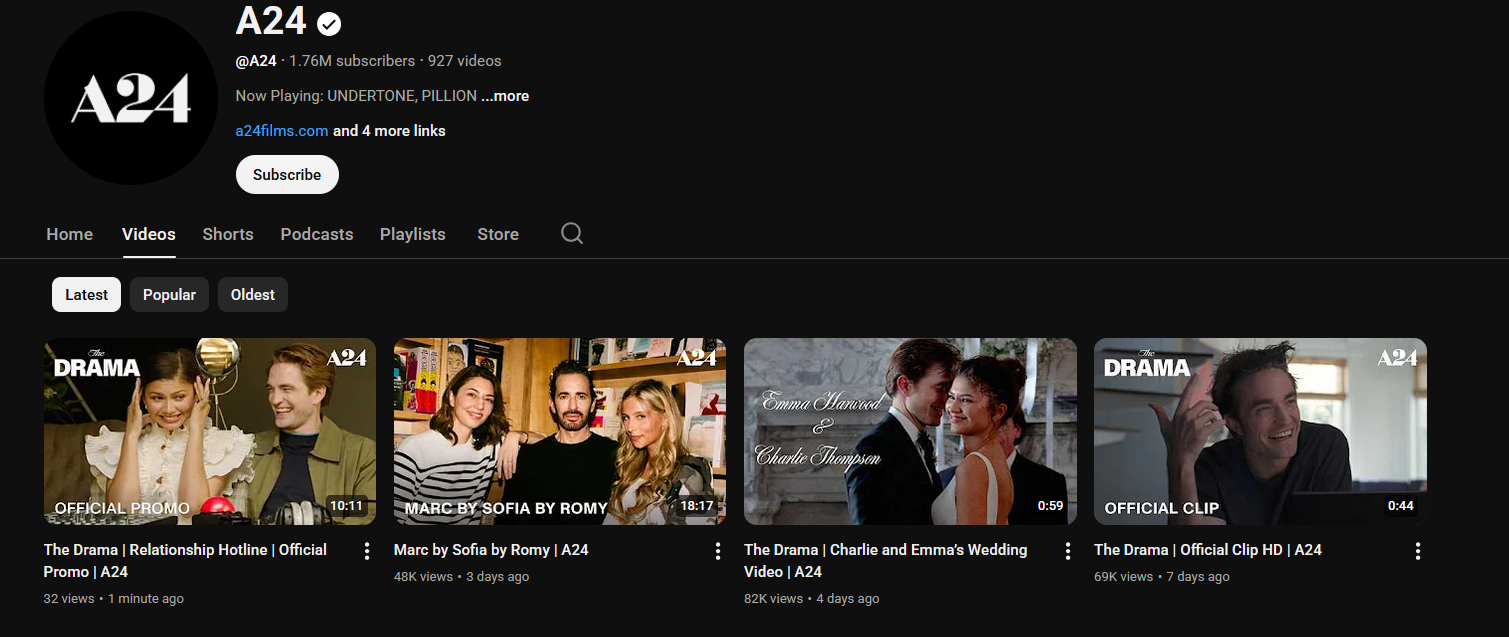This screenshot has width=1509, height=637.
Task: Sort videos by Latest
Action: [x=87, y=295]
